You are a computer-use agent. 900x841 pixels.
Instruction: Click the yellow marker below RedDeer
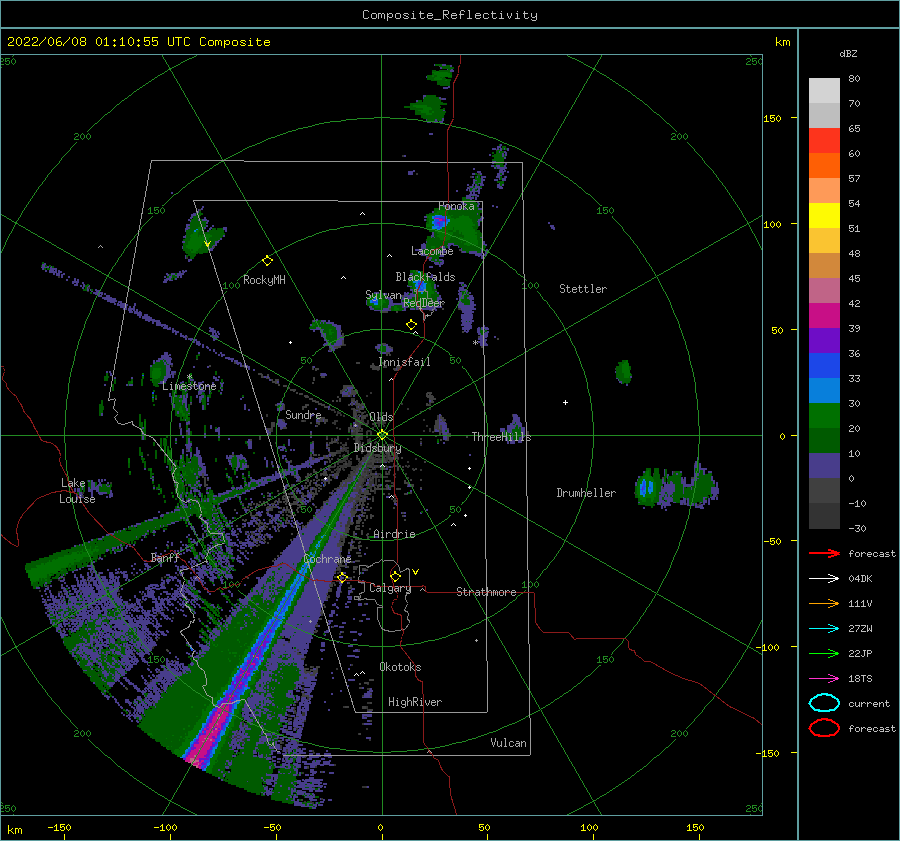pyautogui.click(x=411, y=325)
